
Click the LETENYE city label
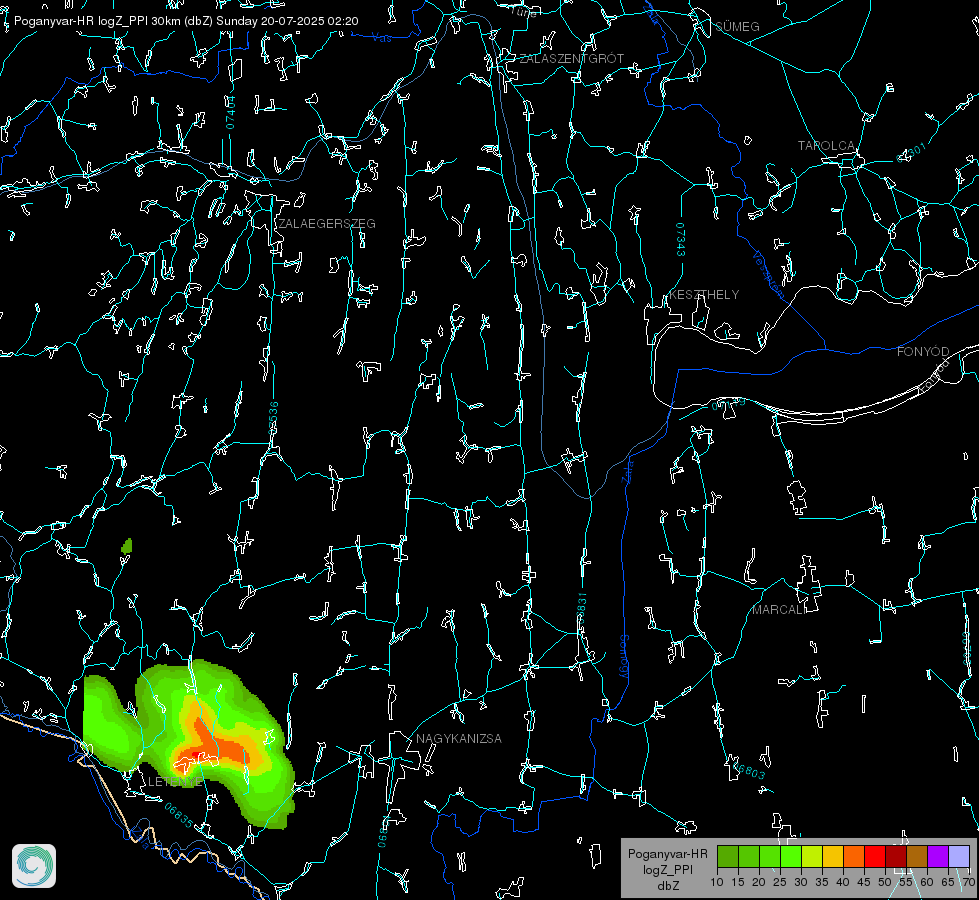(175, 782)
